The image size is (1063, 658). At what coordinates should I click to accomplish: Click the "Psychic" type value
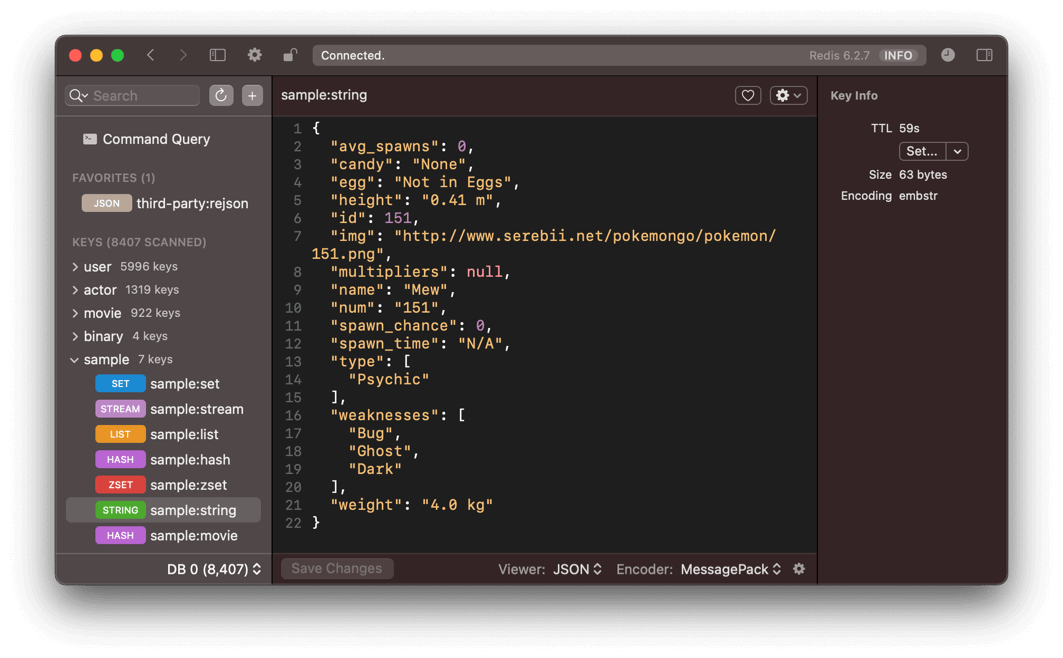click(x=388, y=379)
